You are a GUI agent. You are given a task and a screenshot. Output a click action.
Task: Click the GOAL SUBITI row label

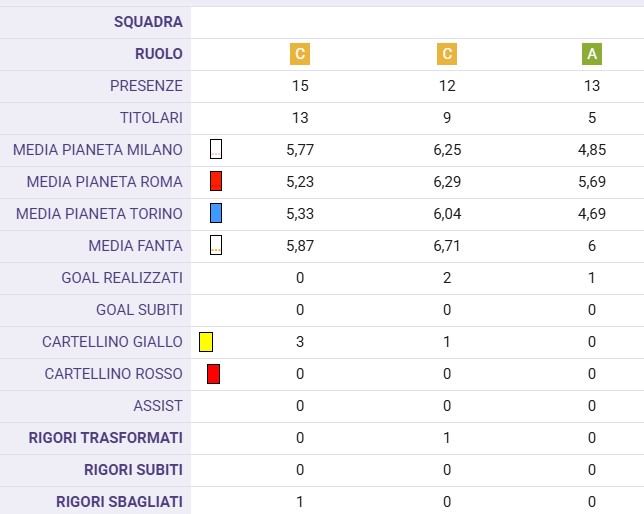tap(139, 310)
